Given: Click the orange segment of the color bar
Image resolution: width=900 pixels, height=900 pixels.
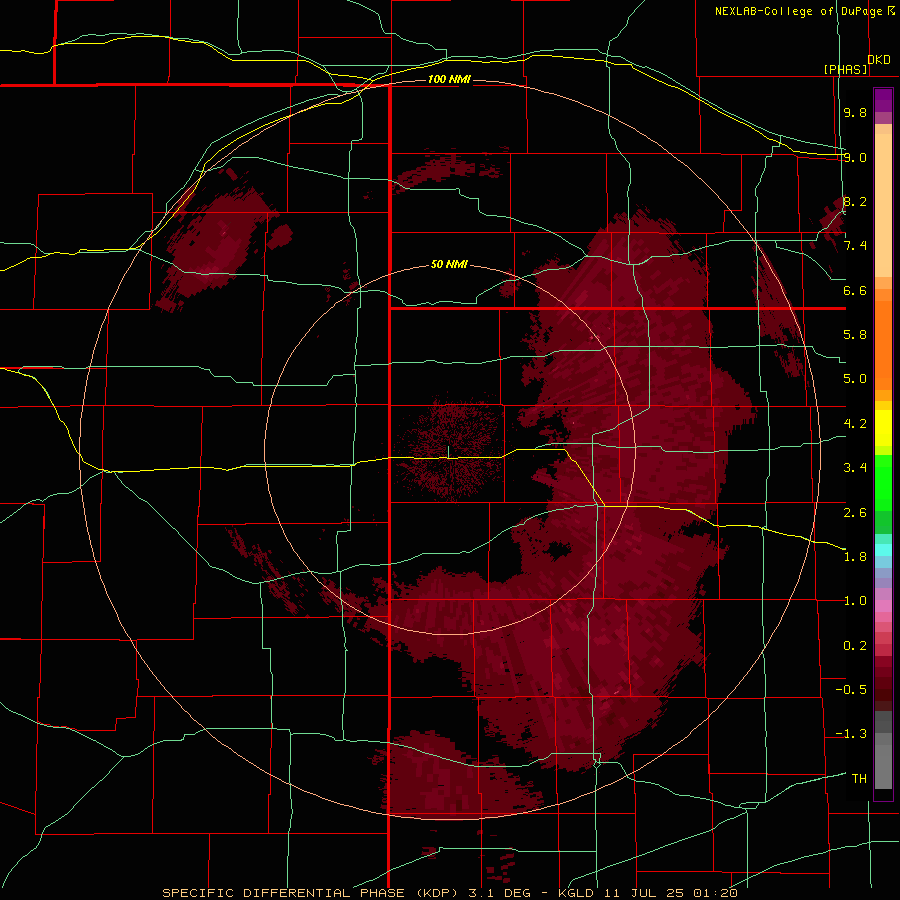Looking at the screenshot, I should tap(883, 344).
